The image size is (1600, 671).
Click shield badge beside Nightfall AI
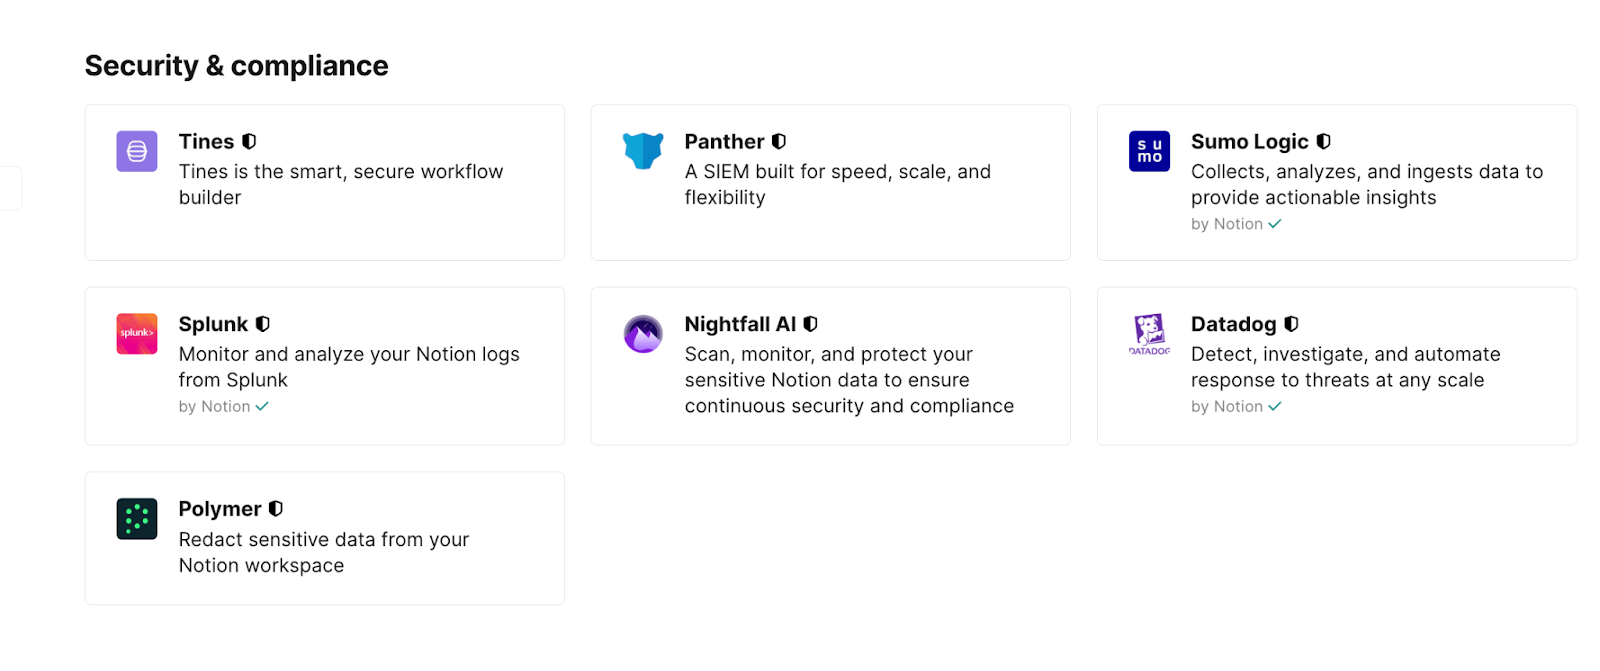click(x=810, y=324)
